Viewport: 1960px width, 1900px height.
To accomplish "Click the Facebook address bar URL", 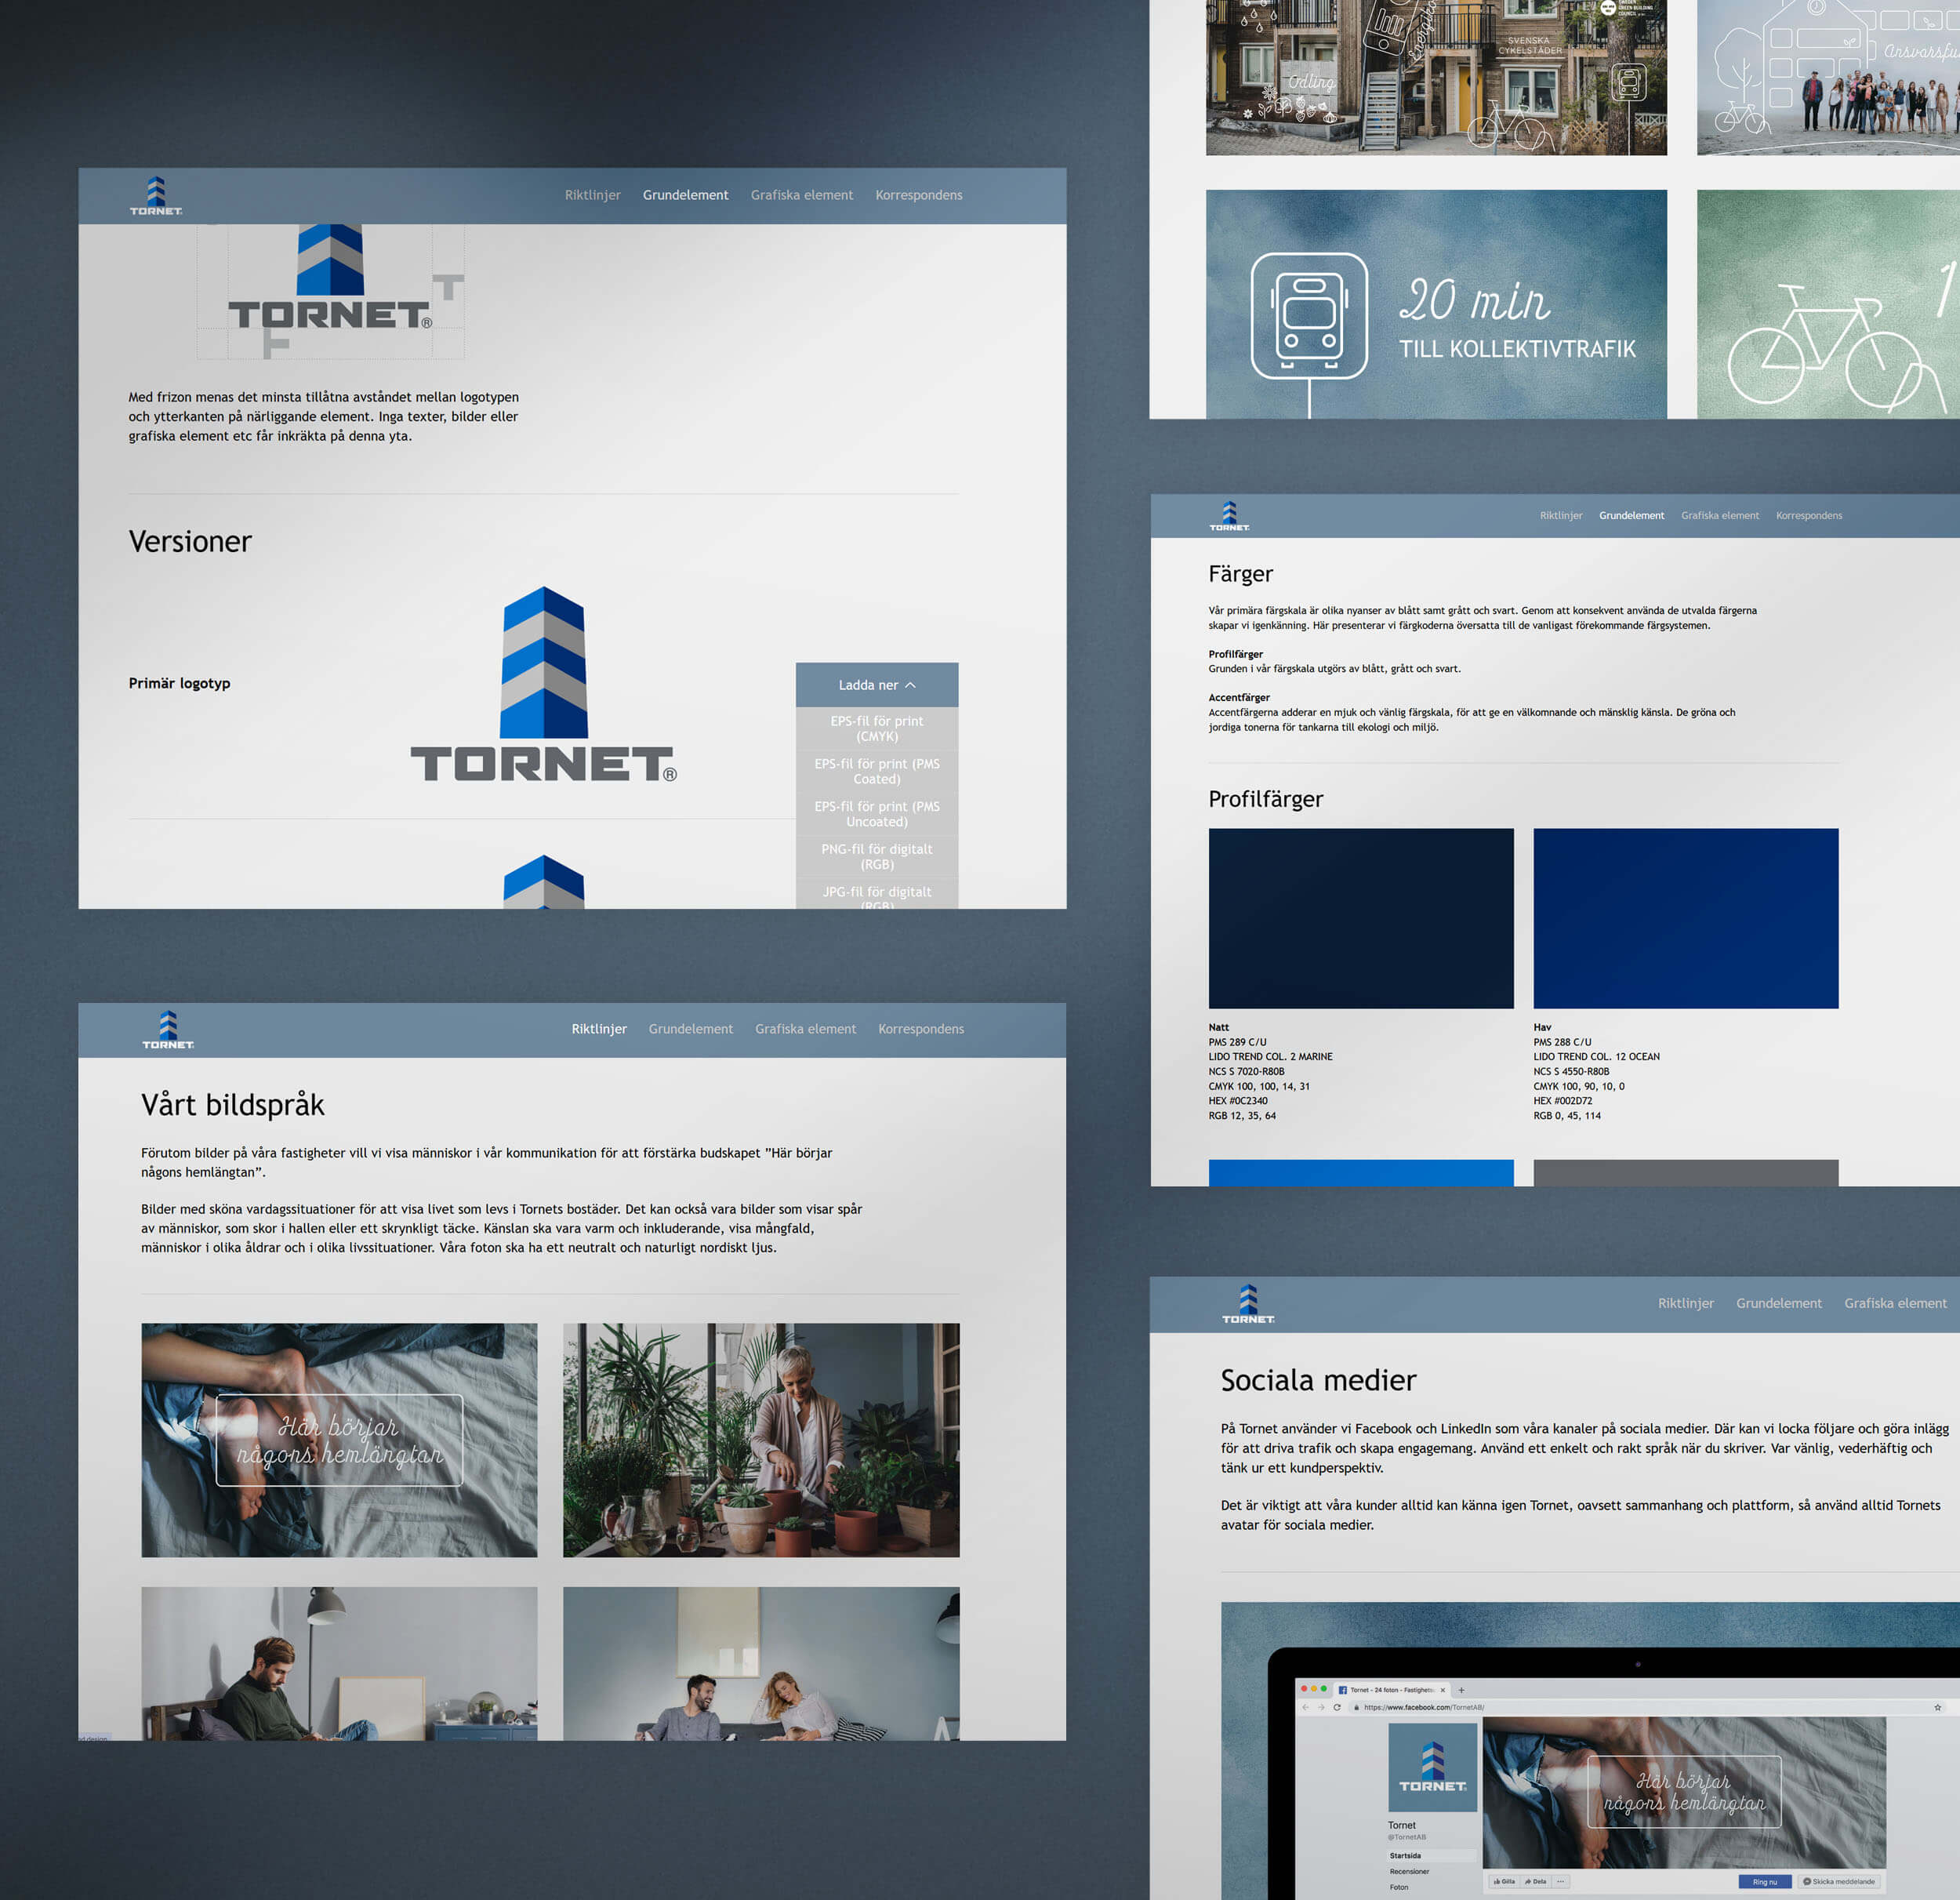I will (1424, 1707).
